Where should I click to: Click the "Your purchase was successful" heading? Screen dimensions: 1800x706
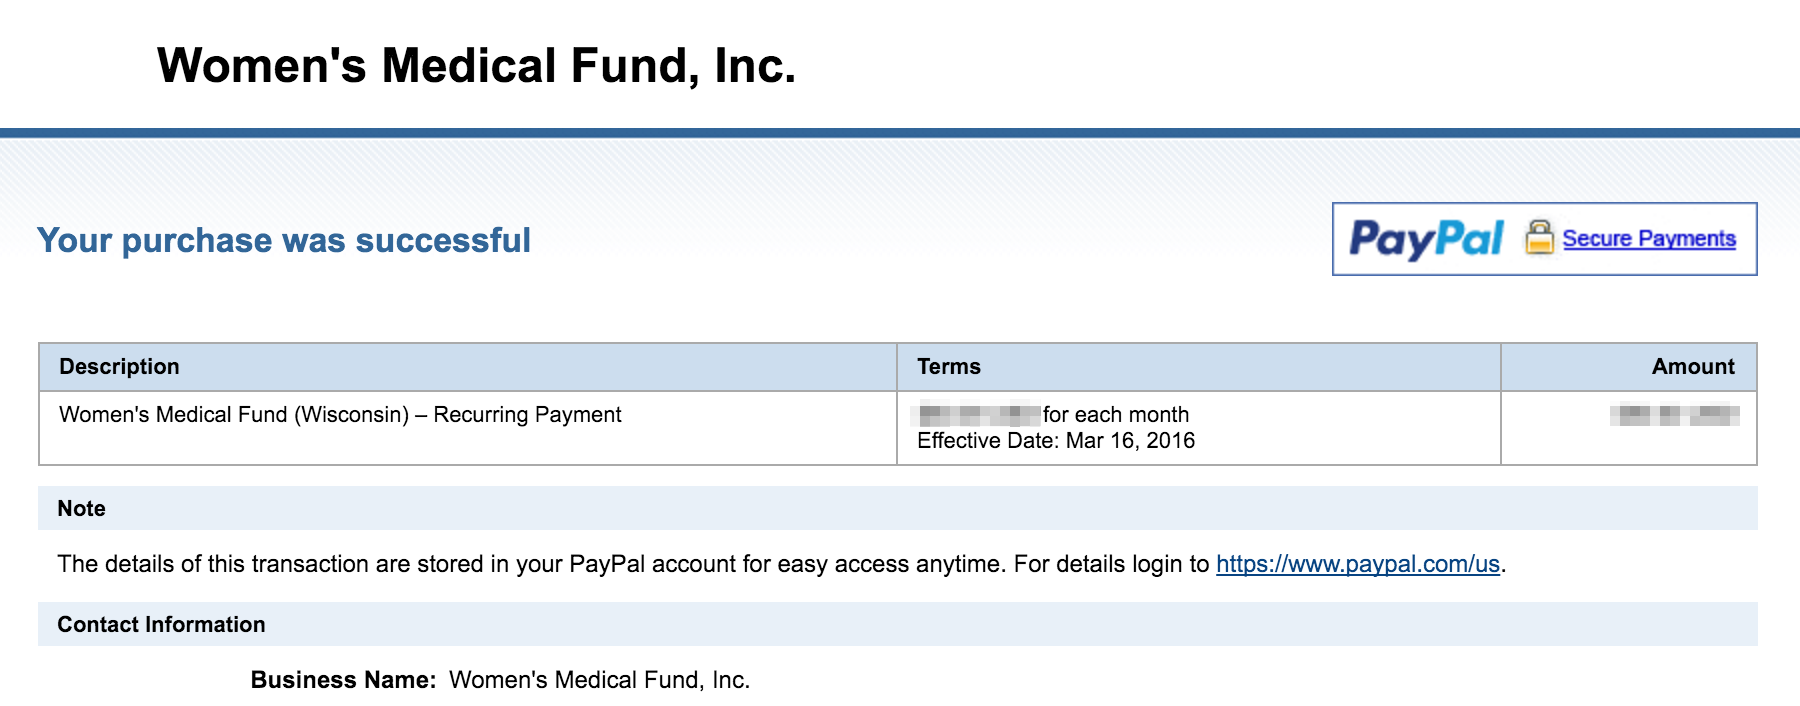coord(284,241)
